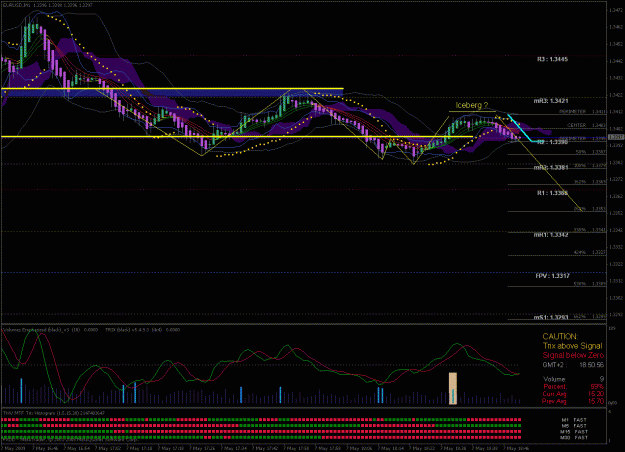Screen dimensions: 625x452
Task: Click the R3 : 1.3445 pivot label
Action: pos(552,59)
